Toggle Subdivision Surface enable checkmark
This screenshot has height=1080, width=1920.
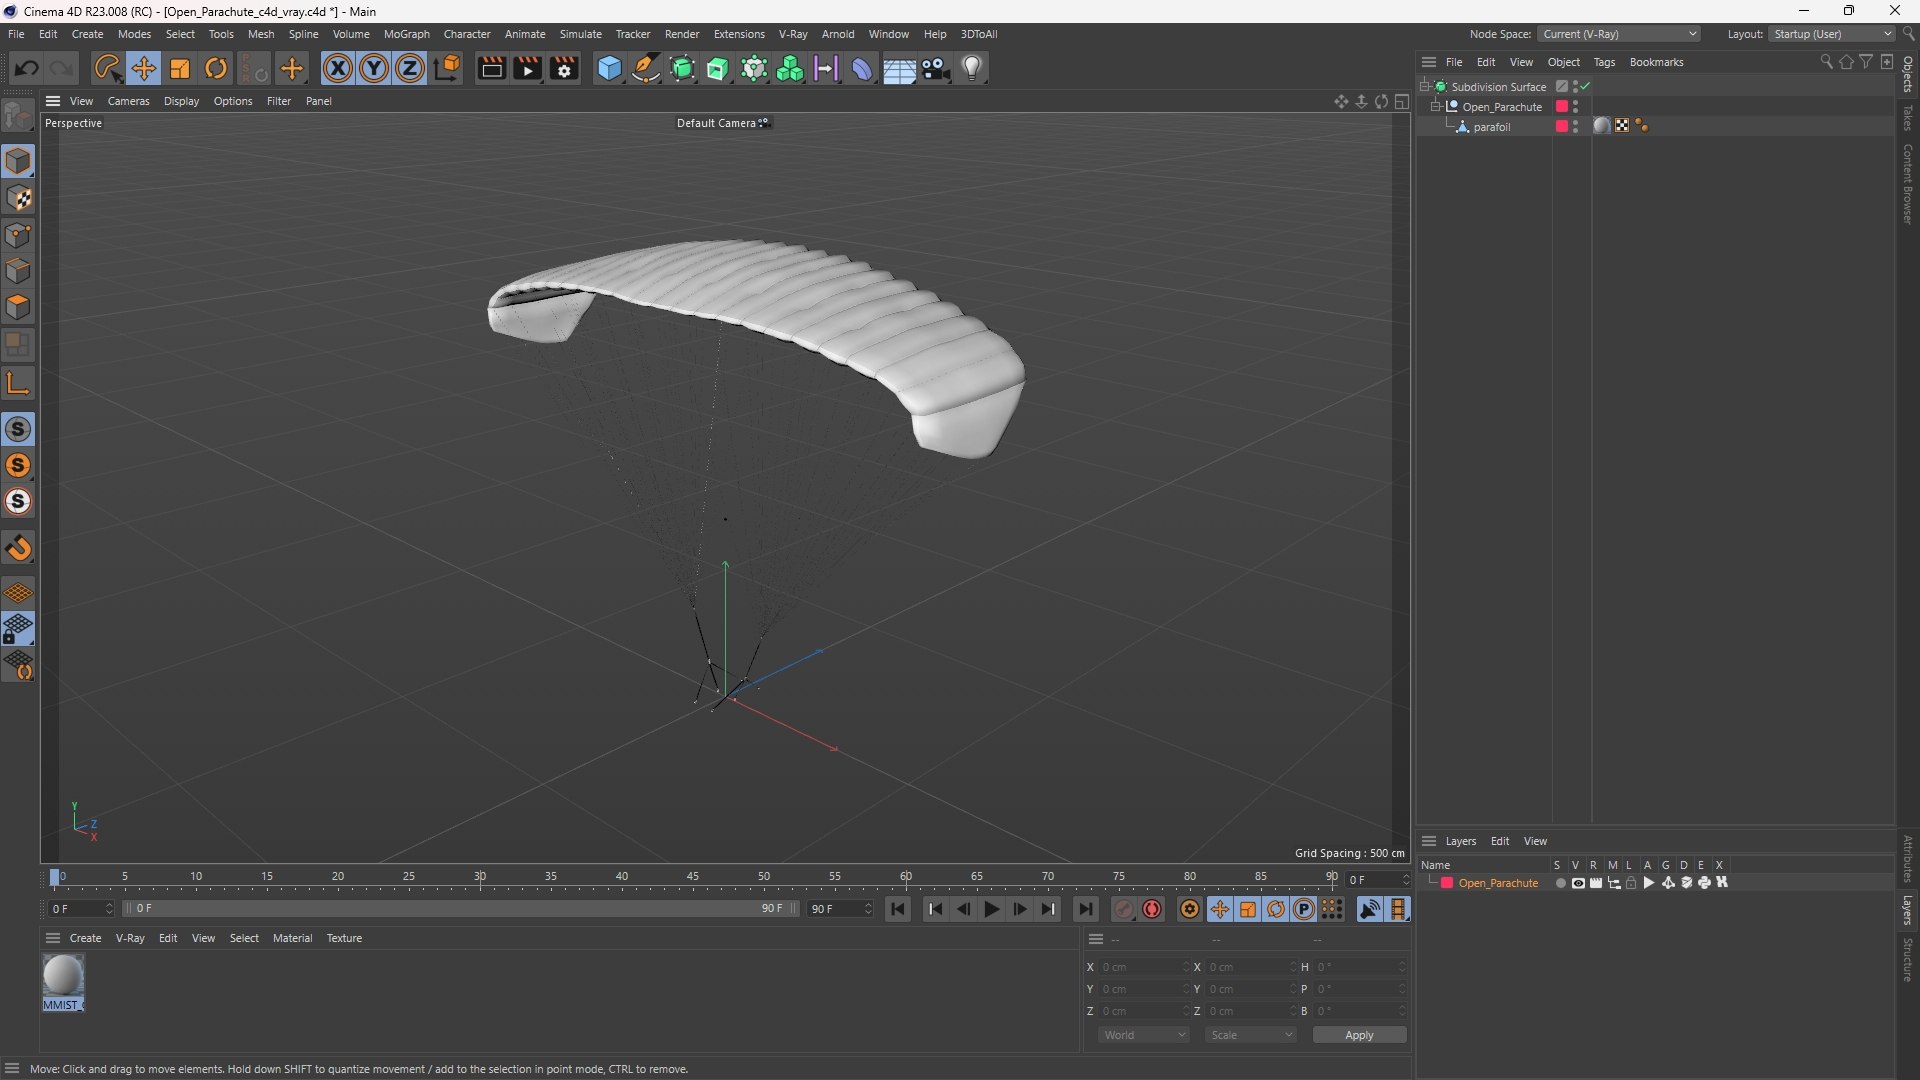coord(1586,86)
